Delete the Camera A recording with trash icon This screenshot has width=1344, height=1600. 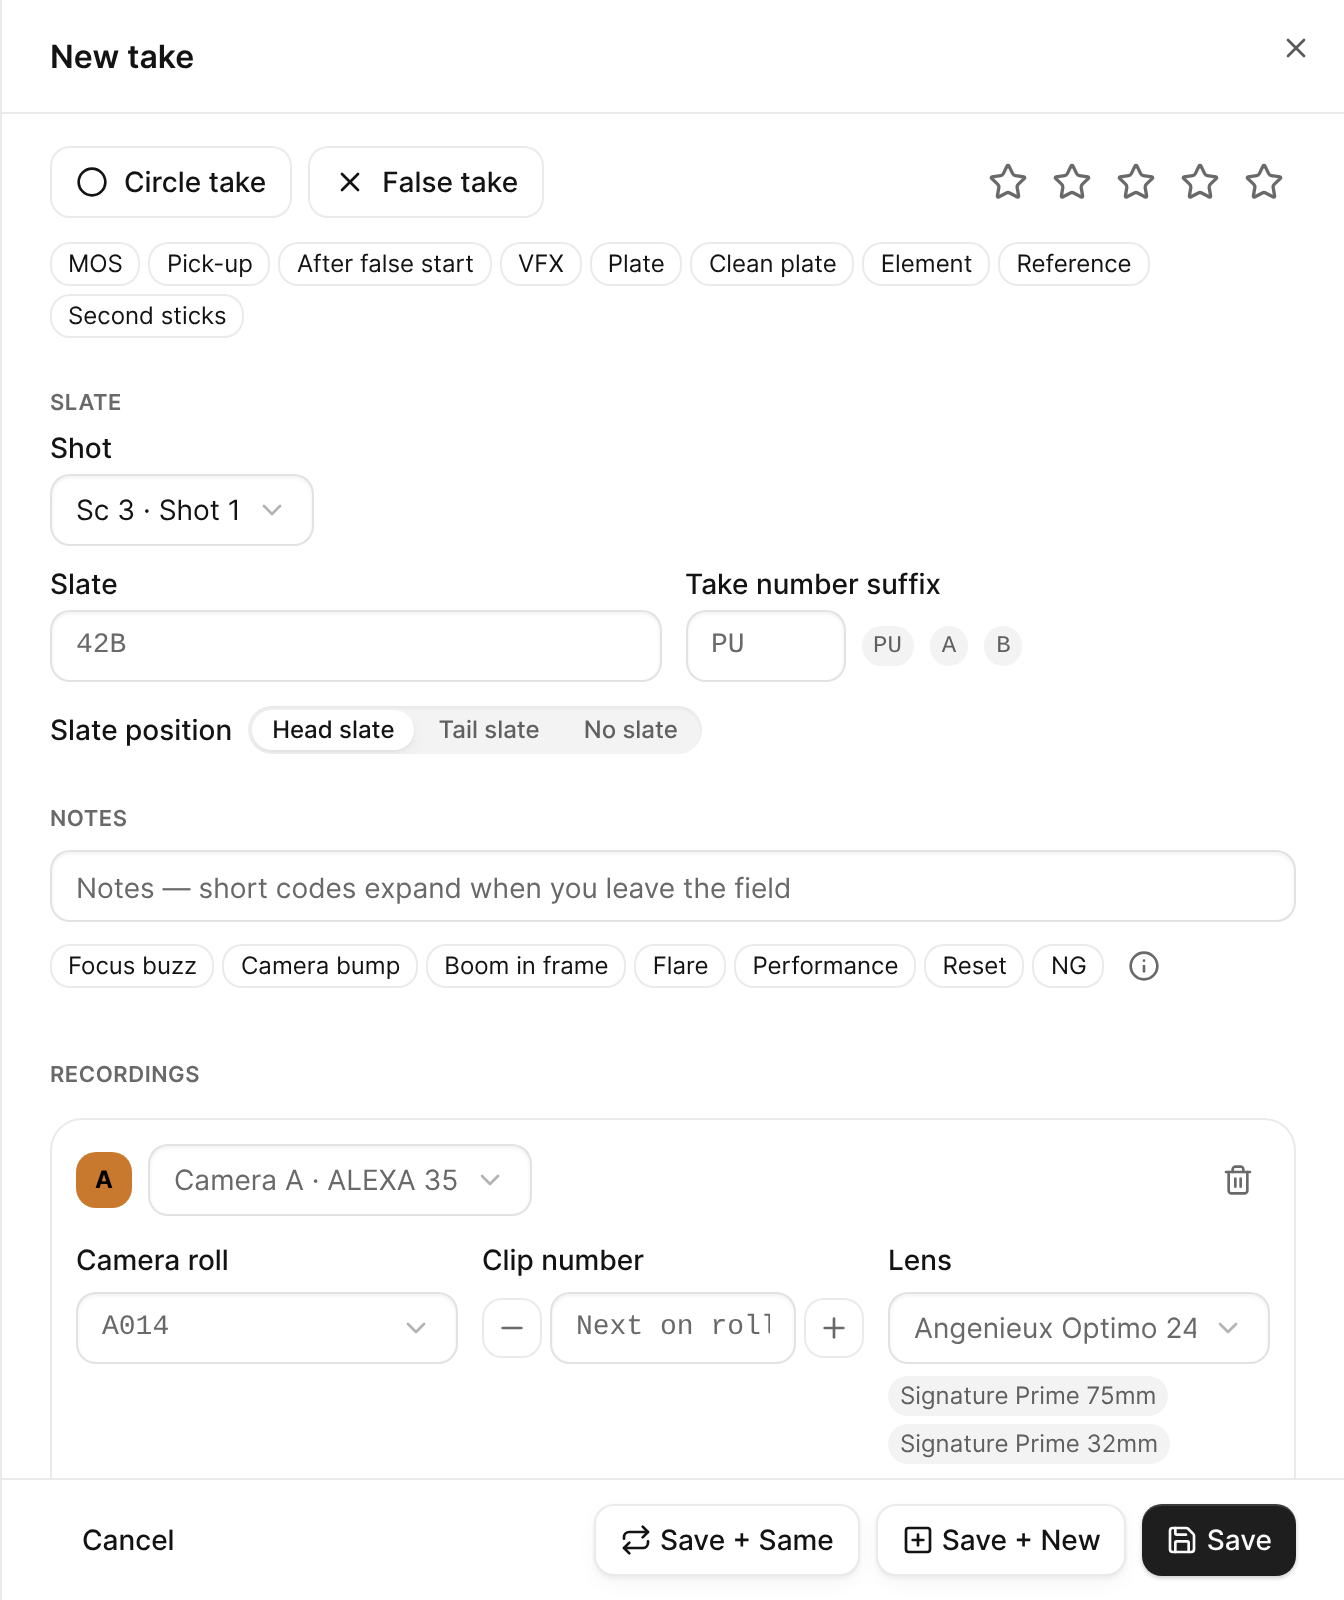[1238, 1180]
